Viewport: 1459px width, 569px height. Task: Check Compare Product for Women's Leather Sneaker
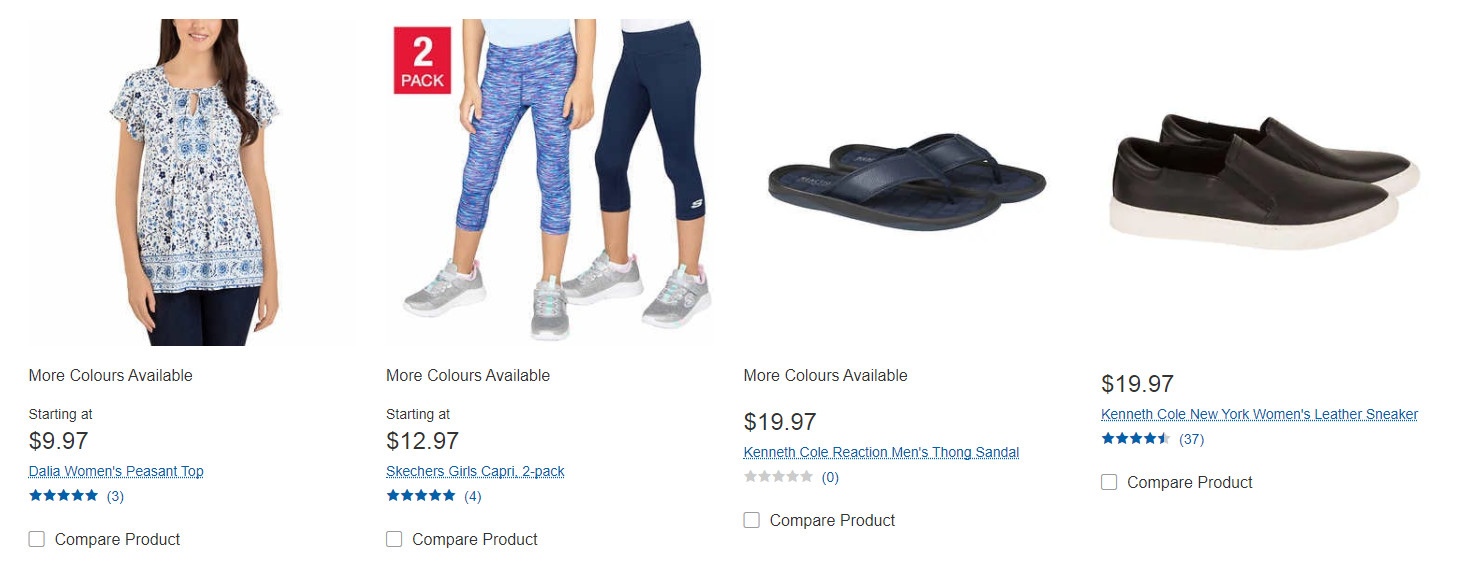tap(1109, 482)
